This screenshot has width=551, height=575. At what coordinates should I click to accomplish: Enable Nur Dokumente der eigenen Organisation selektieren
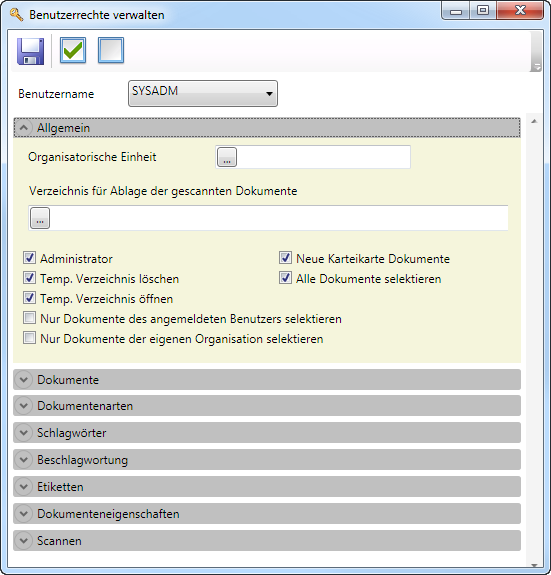click(x=29, y=338)
